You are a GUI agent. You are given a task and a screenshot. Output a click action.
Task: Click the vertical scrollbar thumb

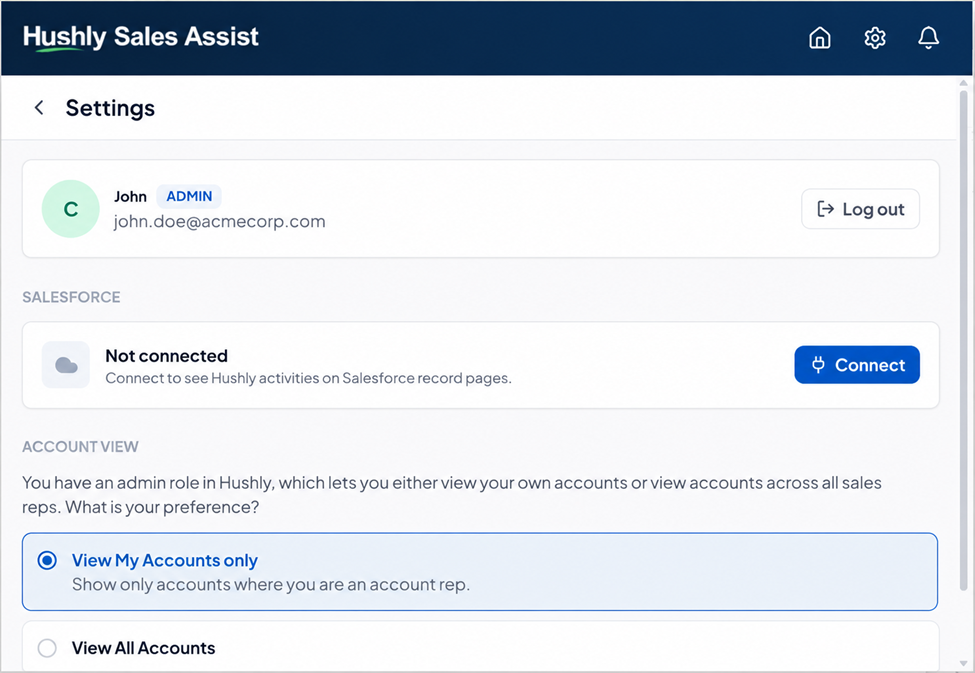964,341
